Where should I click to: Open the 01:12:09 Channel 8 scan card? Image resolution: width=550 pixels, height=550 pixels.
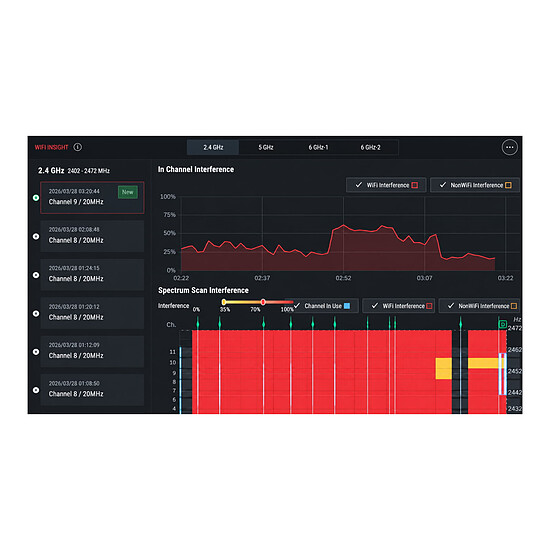click(x=92, y=351)
